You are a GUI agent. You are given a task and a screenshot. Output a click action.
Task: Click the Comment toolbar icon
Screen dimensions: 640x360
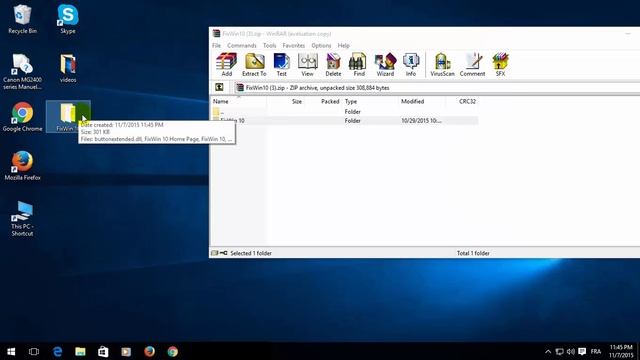[472, 65]
